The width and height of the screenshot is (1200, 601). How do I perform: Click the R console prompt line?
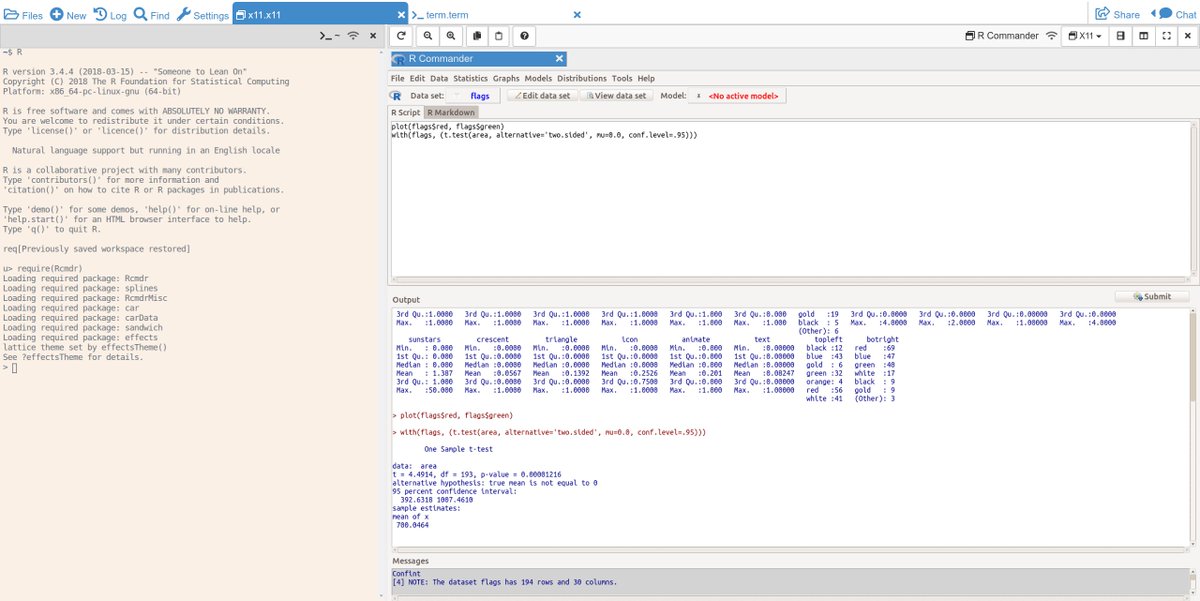pyautogui.click(x=10, y=368)
